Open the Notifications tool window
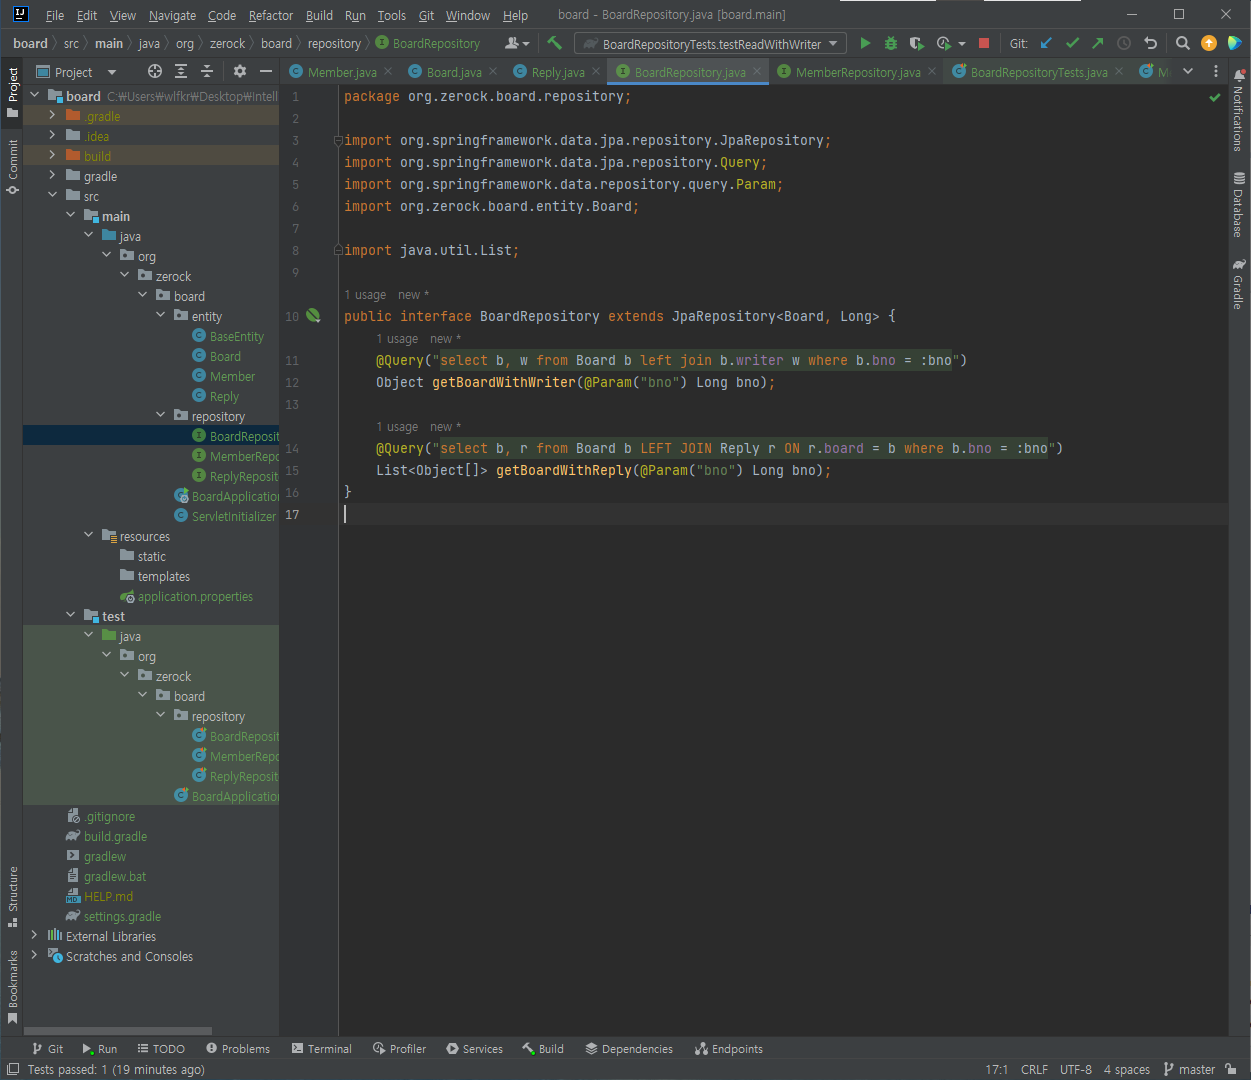 click(x=1239, y=111)
